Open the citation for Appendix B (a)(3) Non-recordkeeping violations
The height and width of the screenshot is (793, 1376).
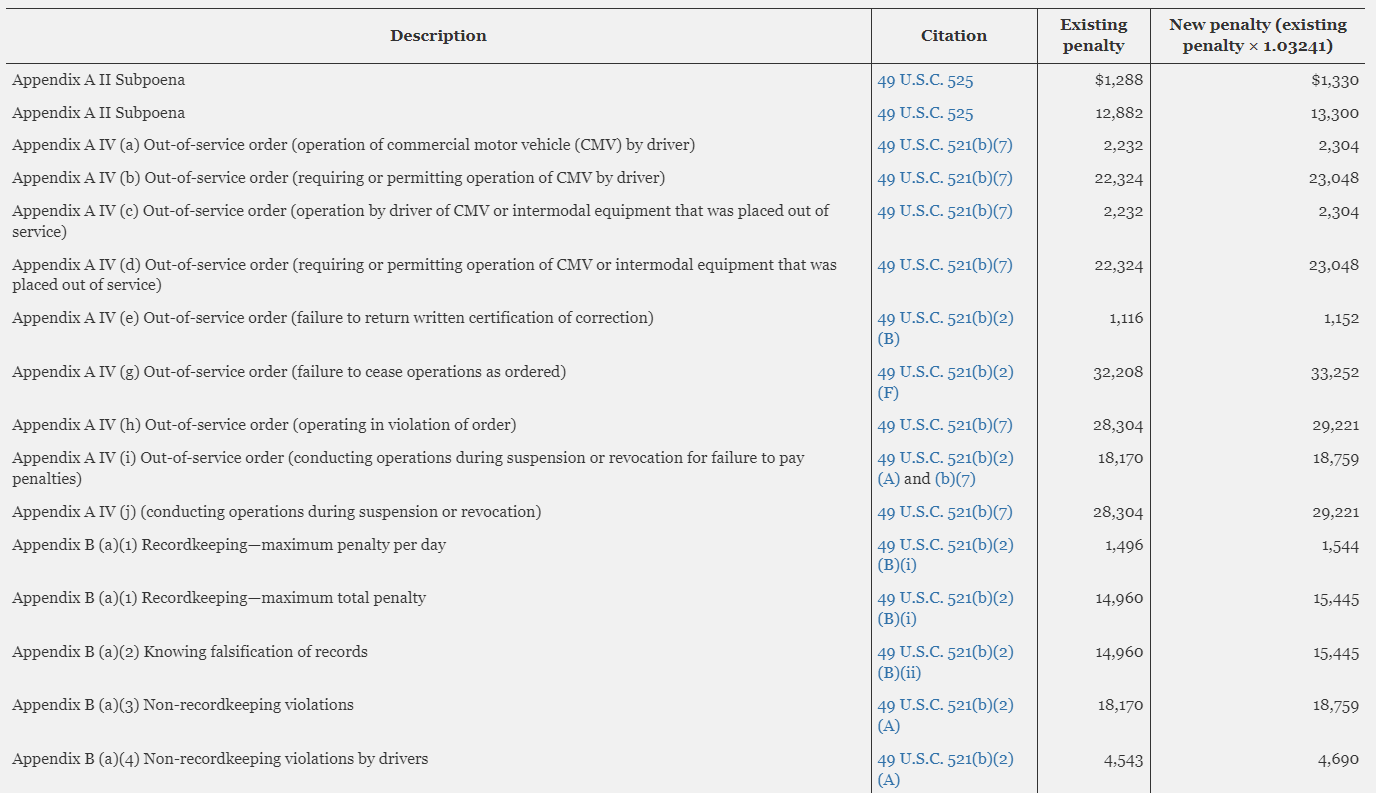click(x=944, y=706)
